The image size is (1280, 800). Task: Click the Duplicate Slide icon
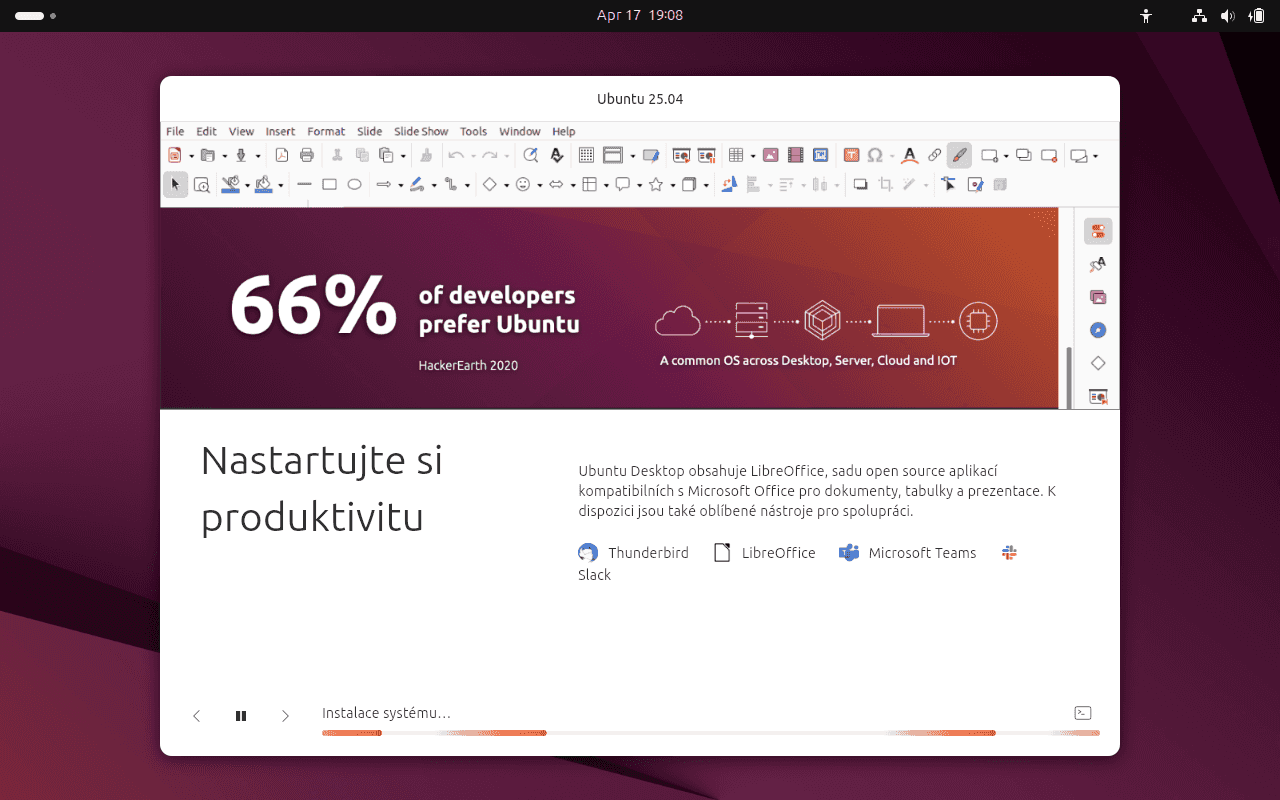click(x=1024, y=155)
